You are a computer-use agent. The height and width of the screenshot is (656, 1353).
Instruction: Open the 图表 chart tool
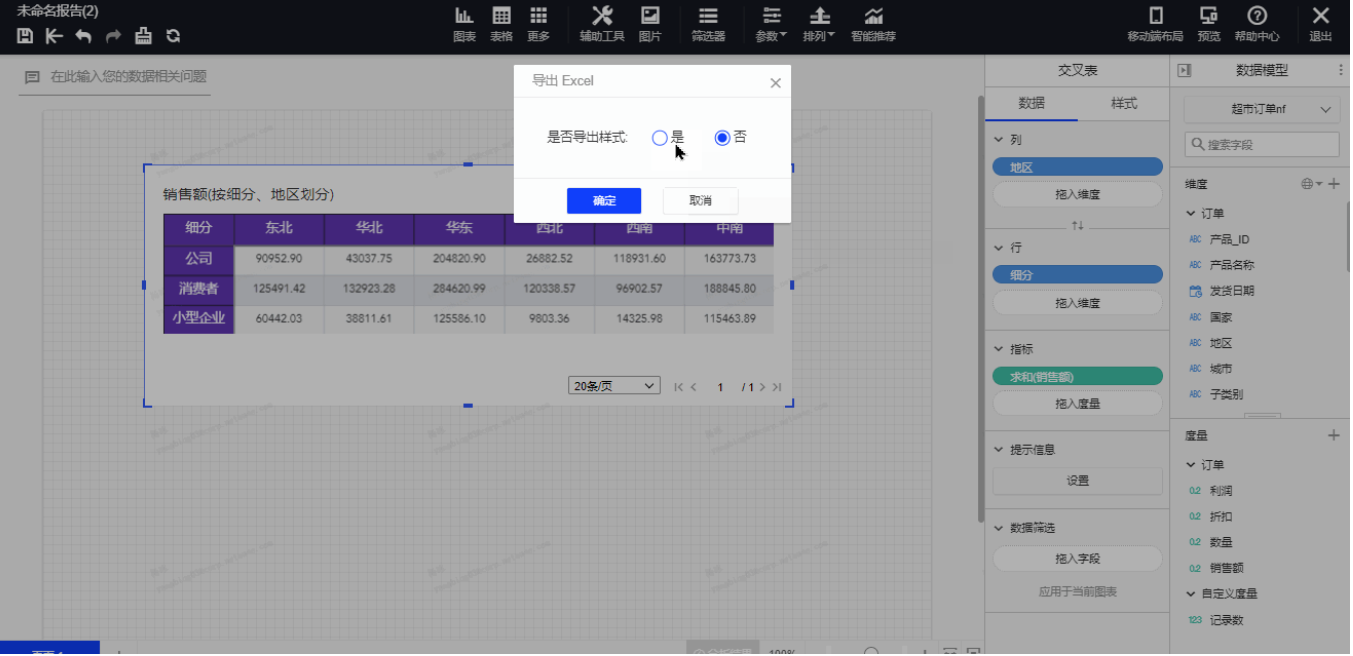(464, 24)
